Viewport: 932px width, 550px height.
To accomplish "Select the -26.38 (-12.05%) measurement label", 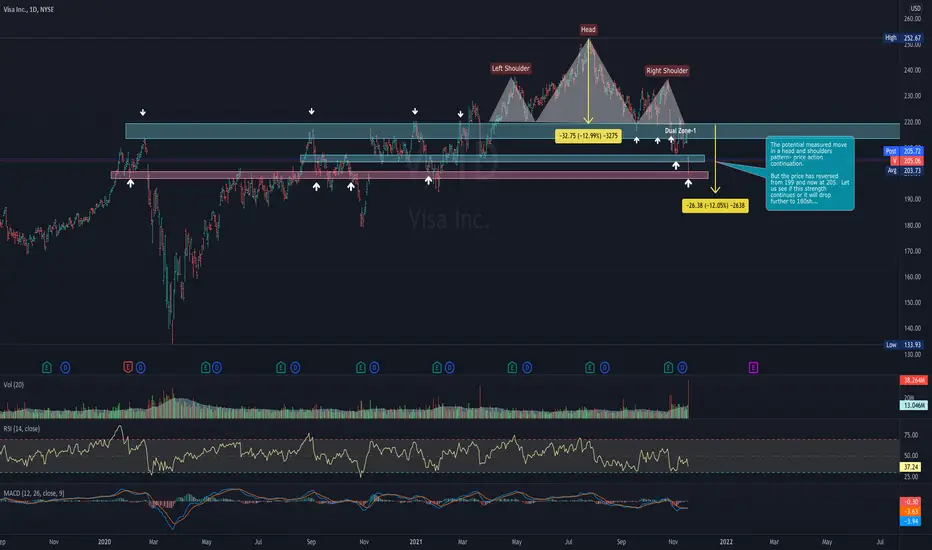I will (x=715, y=206).
